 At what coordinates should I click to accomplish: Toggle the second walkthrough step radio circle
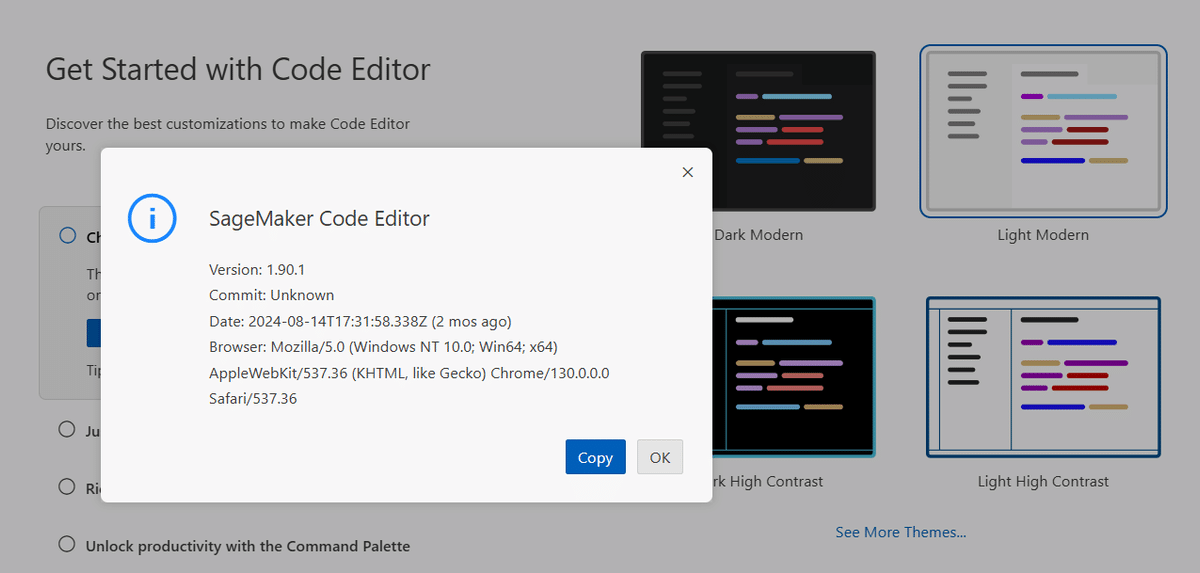coord(67,429)
